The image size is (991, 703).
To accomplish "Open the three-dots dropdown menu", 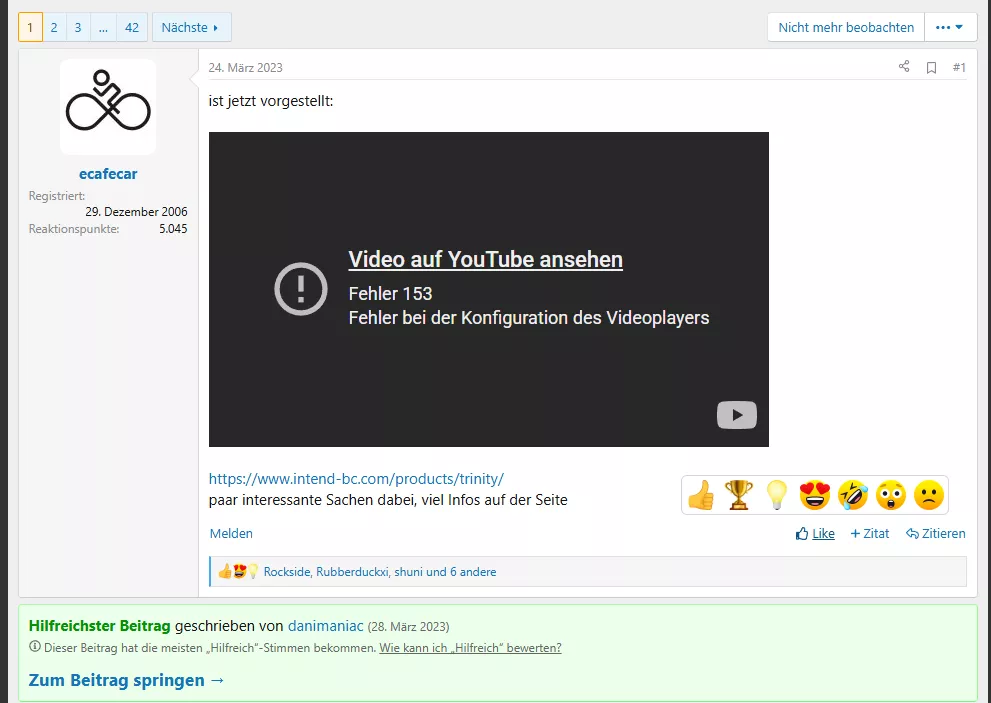I will coord(950,27).
